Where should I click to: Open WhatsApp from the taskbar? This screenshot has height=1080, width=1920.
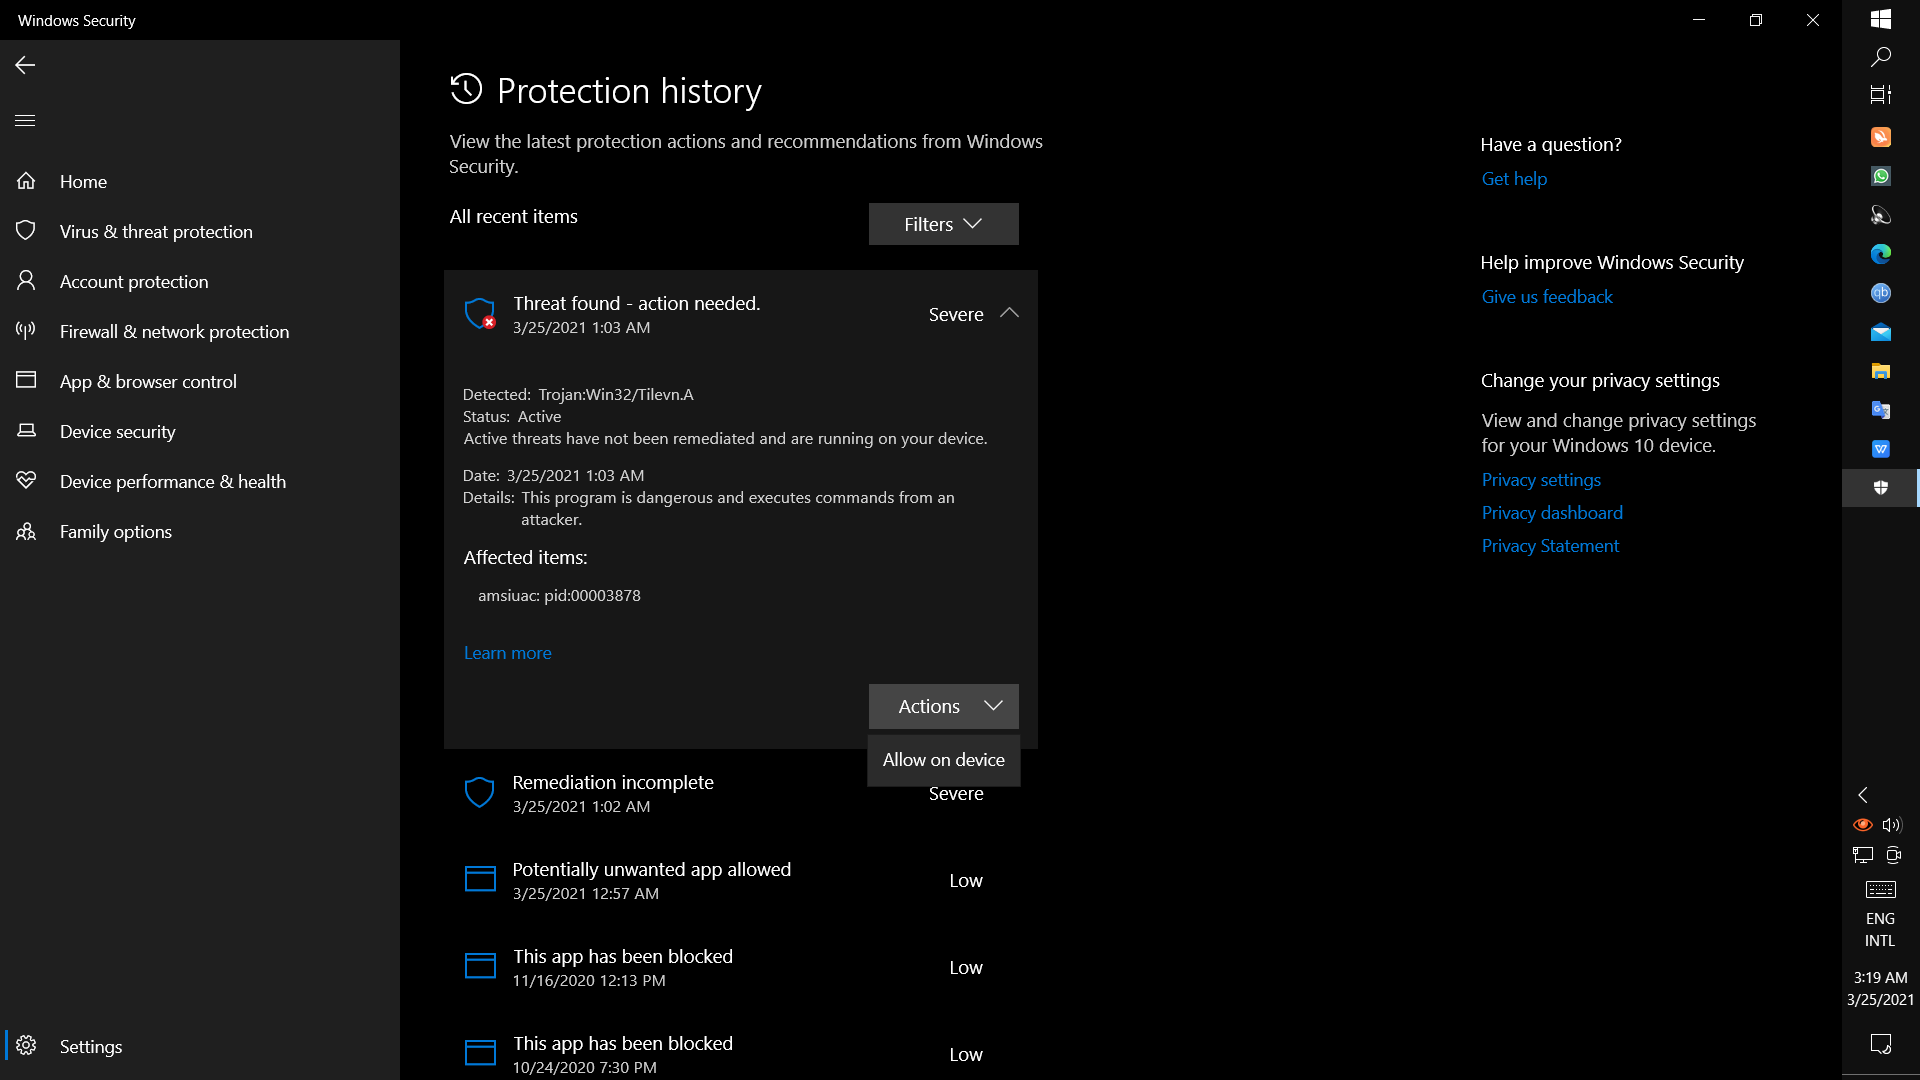pos(1880,176)
